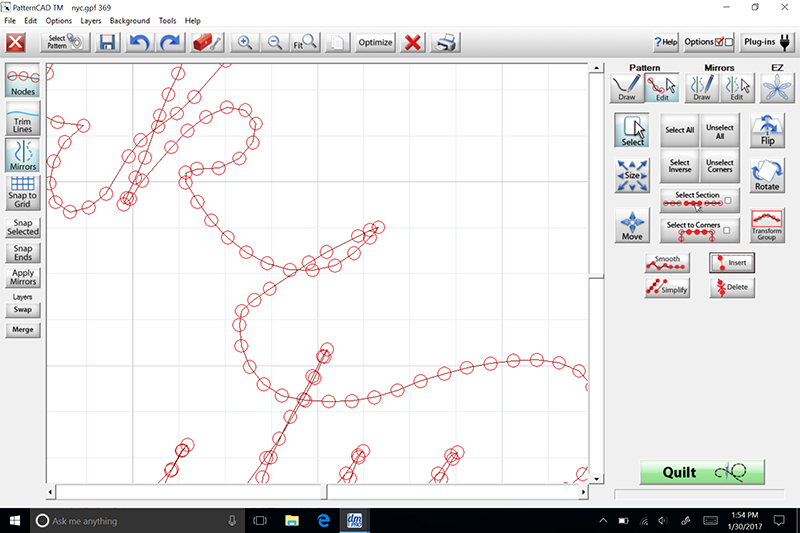Choose the Flip transform tool
Viewport: 800px width, 533px height.
click(767, 130)
